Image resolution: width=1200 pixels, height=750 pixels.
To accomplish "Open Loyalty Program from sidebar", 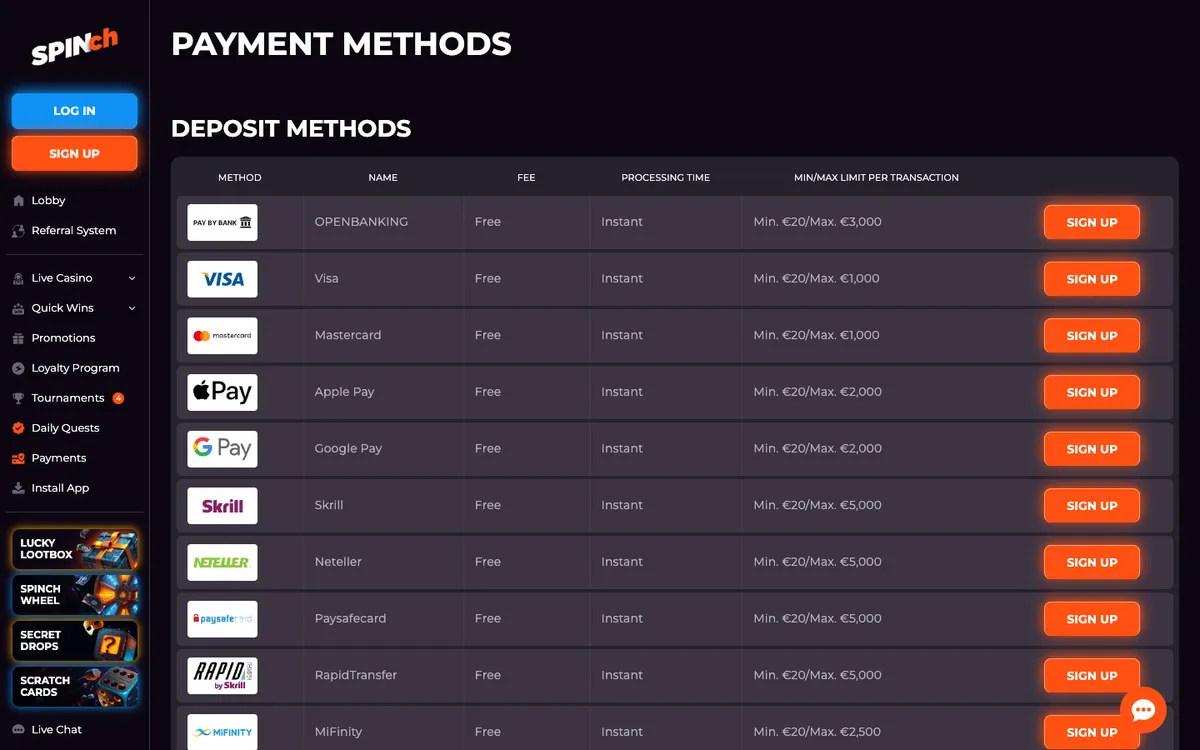I will pos(75,369).
